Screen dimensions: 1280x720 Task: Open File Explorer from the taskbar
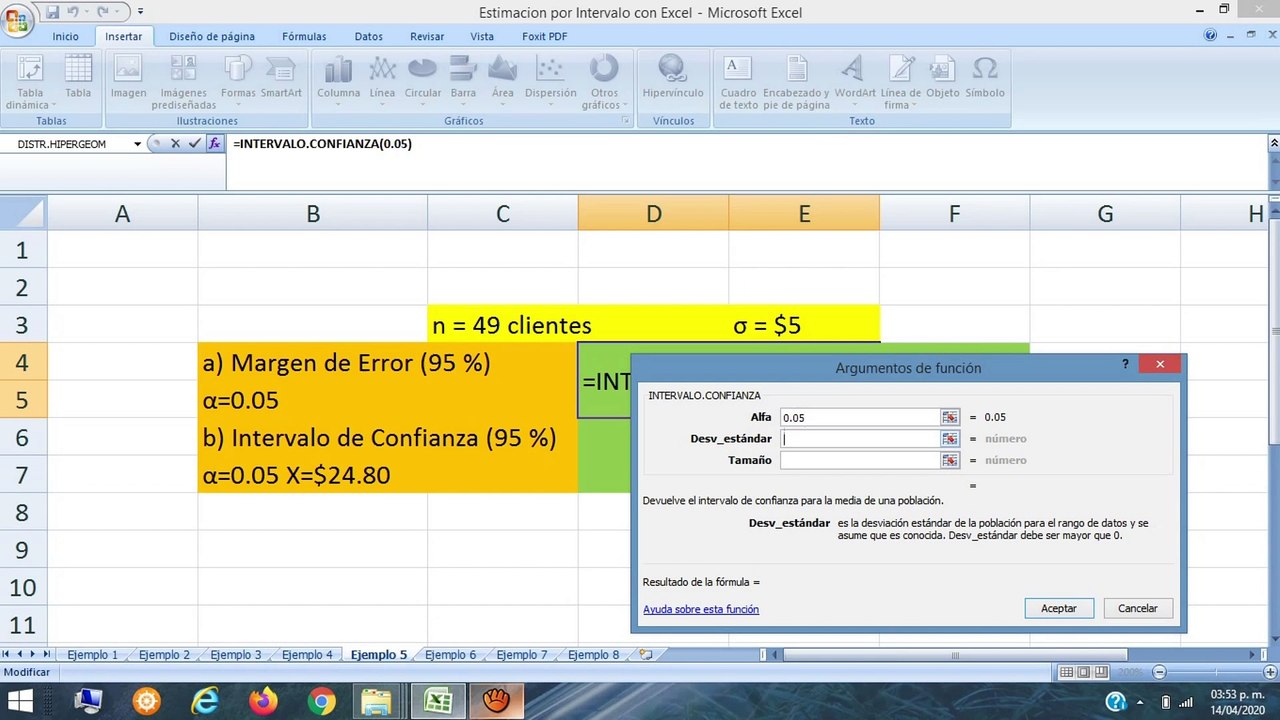[376, 701]
